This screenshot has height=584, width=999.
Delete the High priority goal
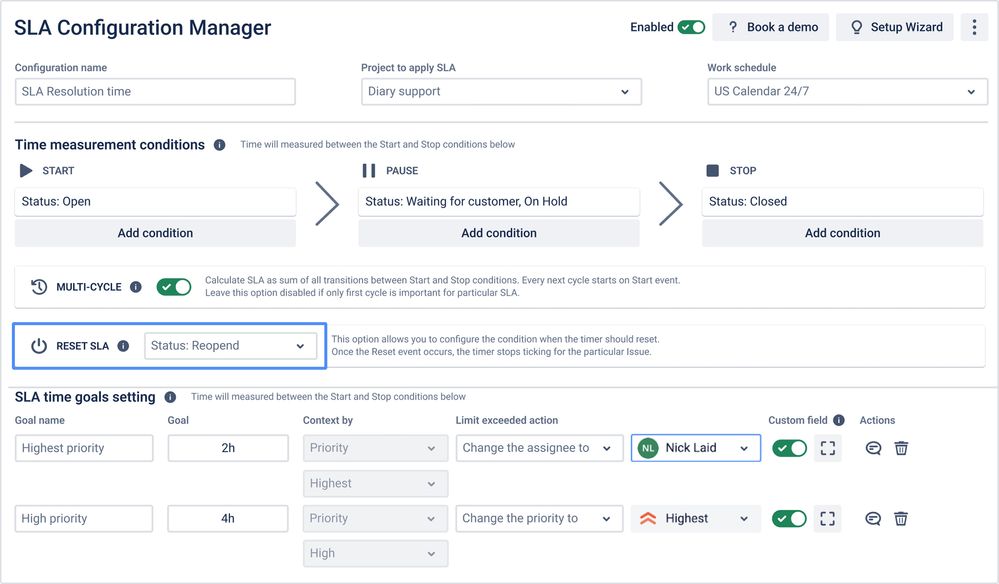pyautogui.click(x=901, y=519)
